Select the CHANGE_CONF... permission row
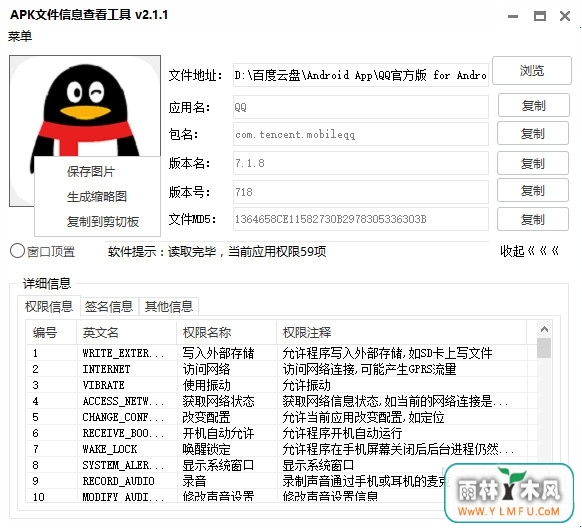 282,417
